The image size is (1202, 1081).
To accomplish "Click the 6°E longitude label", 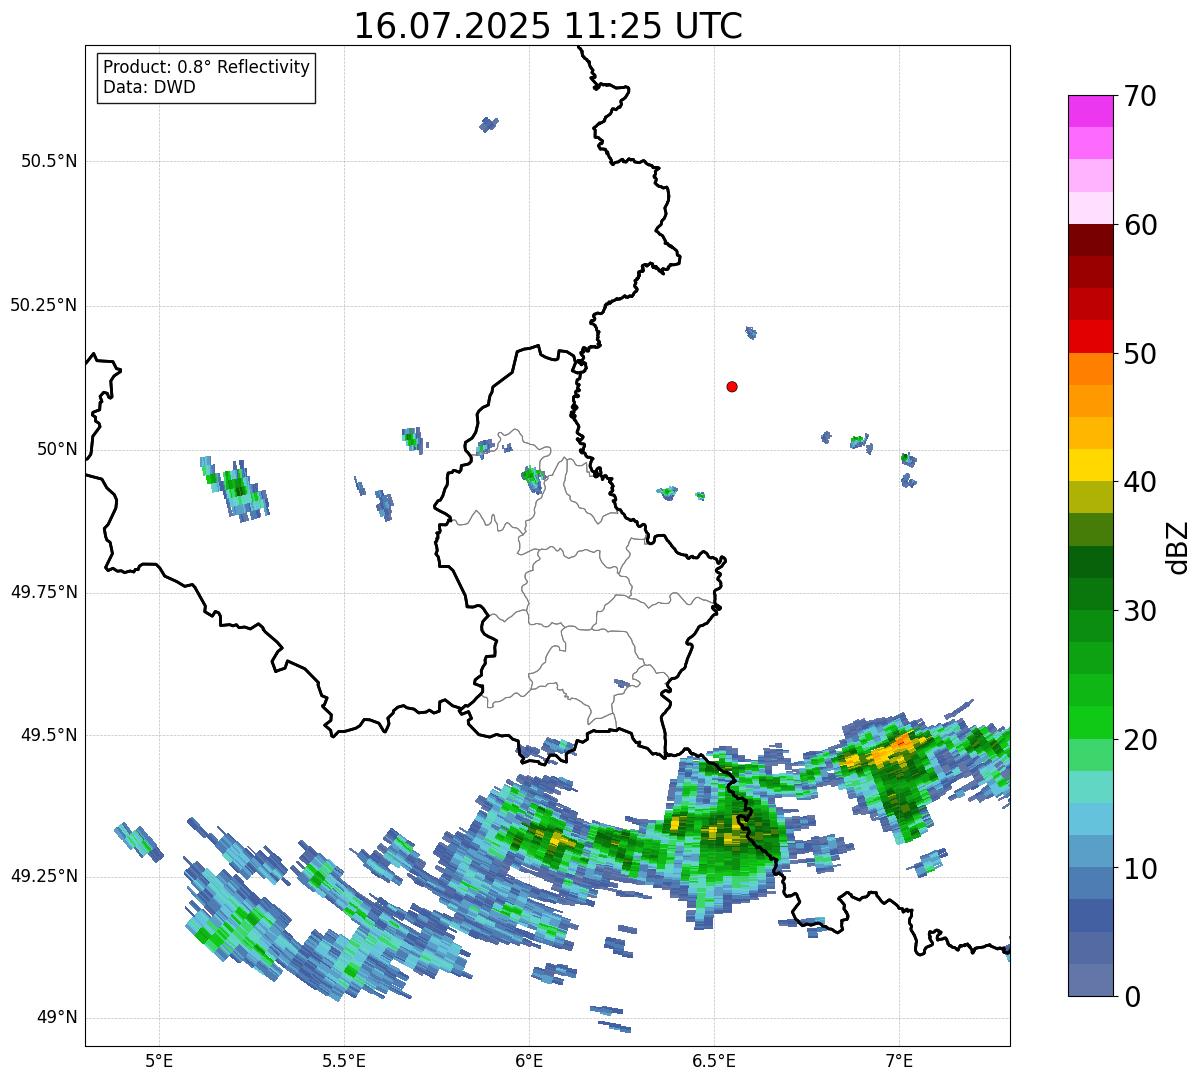I will pyautogui.click(x=529, y=1060).
